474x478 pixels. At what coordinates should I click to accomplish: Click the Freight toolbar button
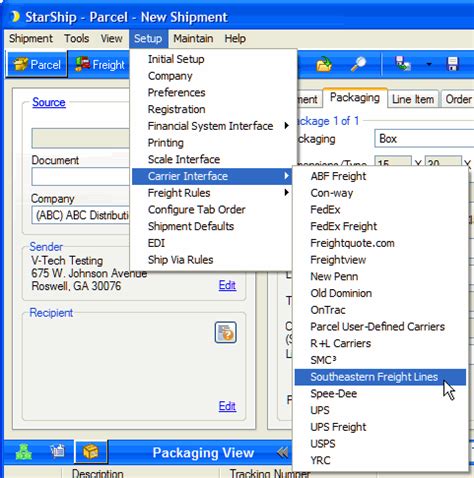coord(100,64)
